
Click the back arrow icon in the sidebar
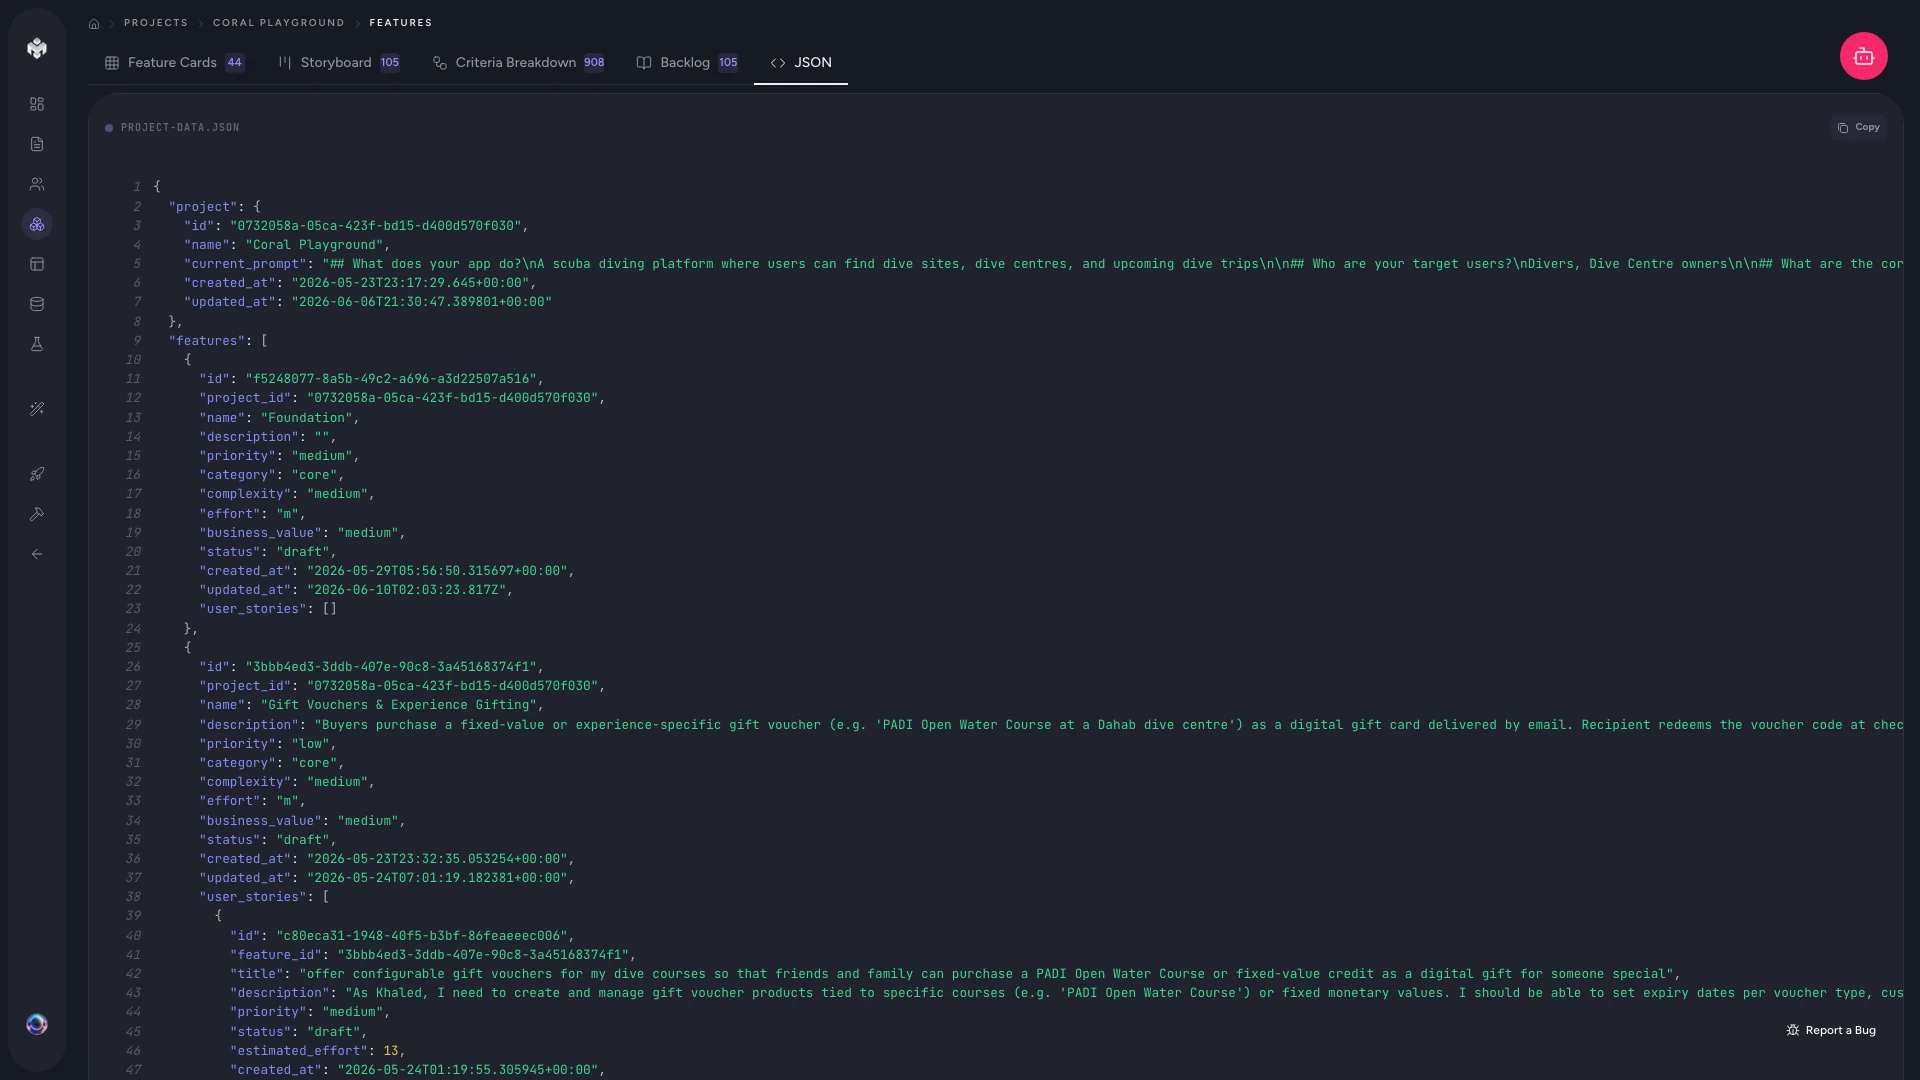tap(37, 554)
